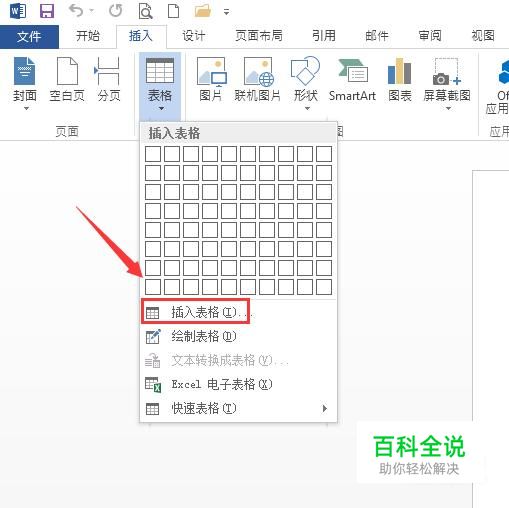Open the quick access toolbar customize arrow
The width and height of the screenshot is (509, 508).
pos(226,12)
